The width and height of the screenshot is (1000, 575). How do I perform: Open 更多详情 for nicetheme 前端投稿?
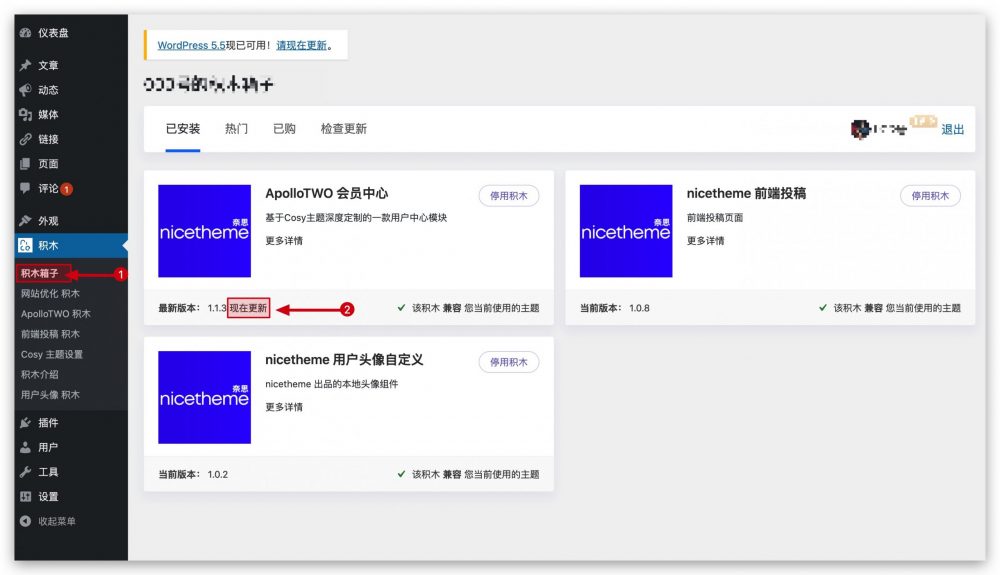(x=705, y=241)
